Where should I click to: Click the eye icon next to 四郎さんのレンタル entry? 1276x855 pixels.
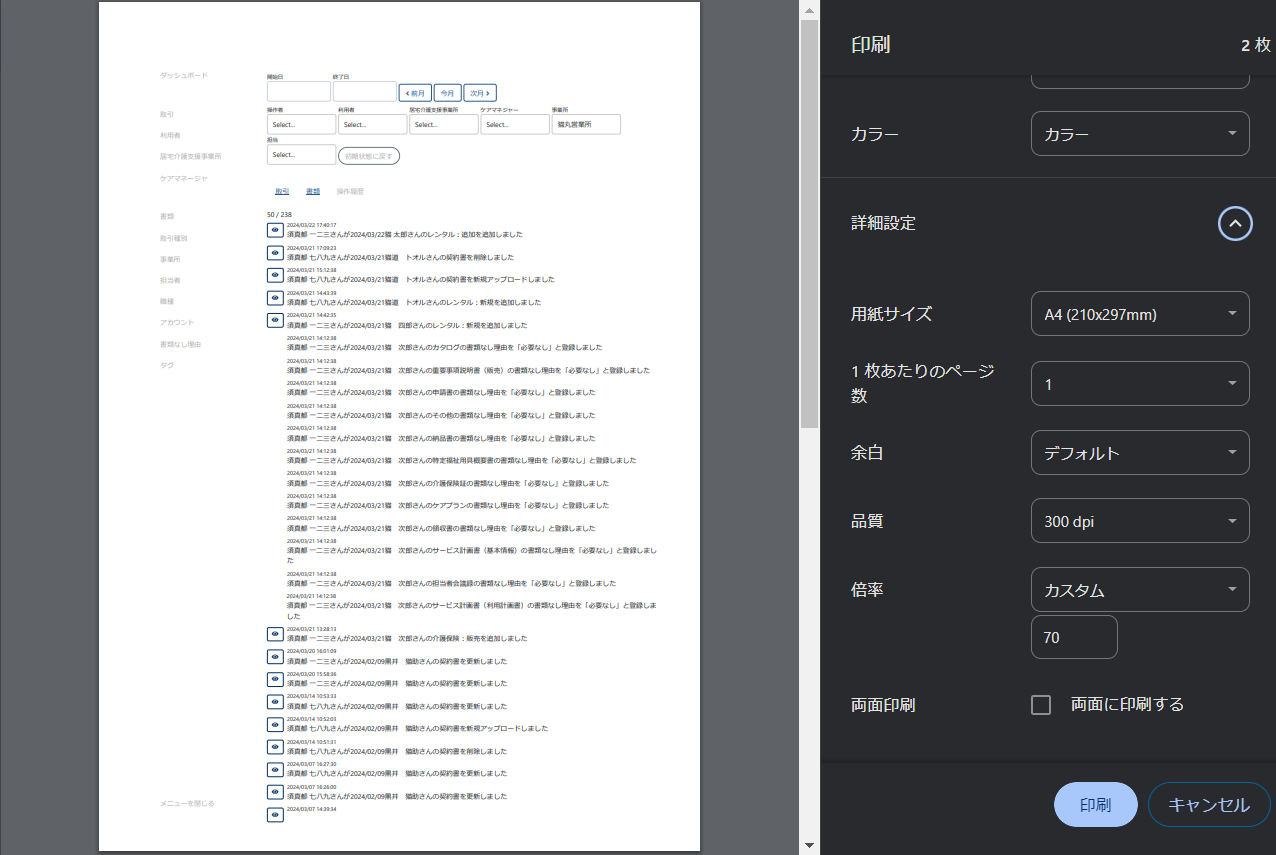pos(275,320)
